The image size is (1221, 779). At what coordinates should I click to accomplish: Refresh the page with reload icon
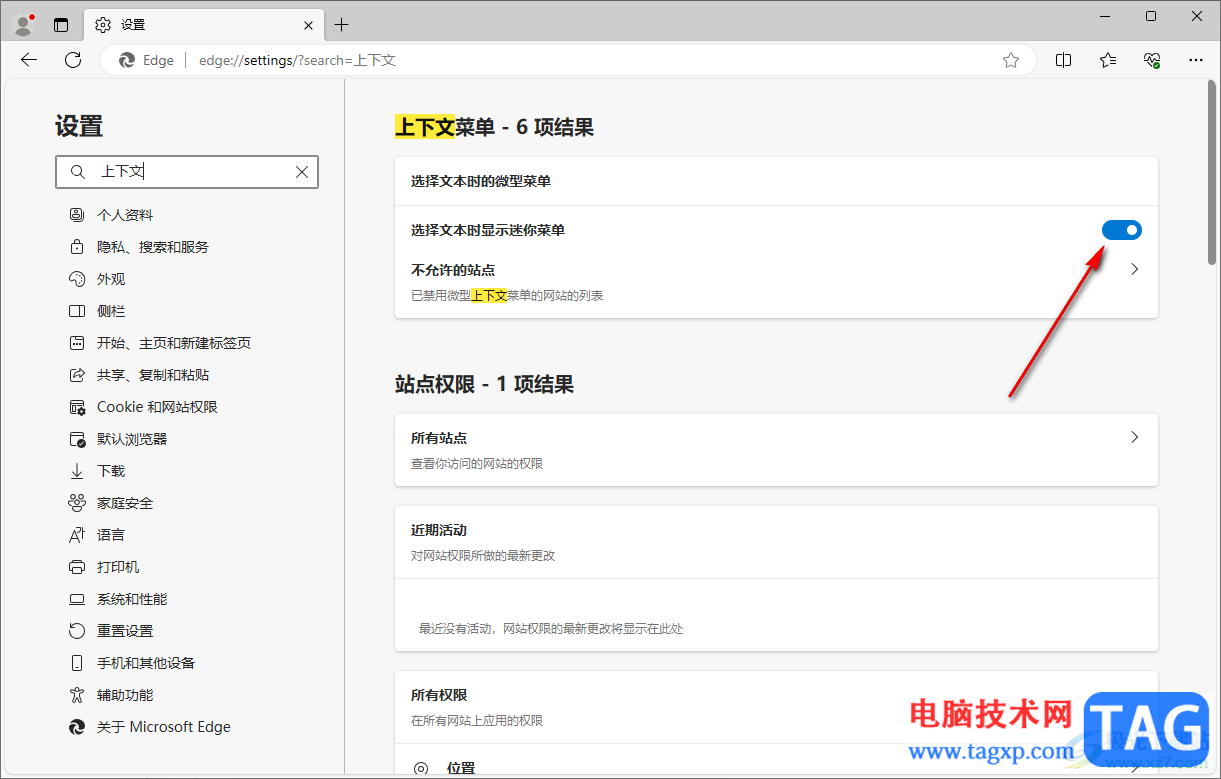(73, 60)
